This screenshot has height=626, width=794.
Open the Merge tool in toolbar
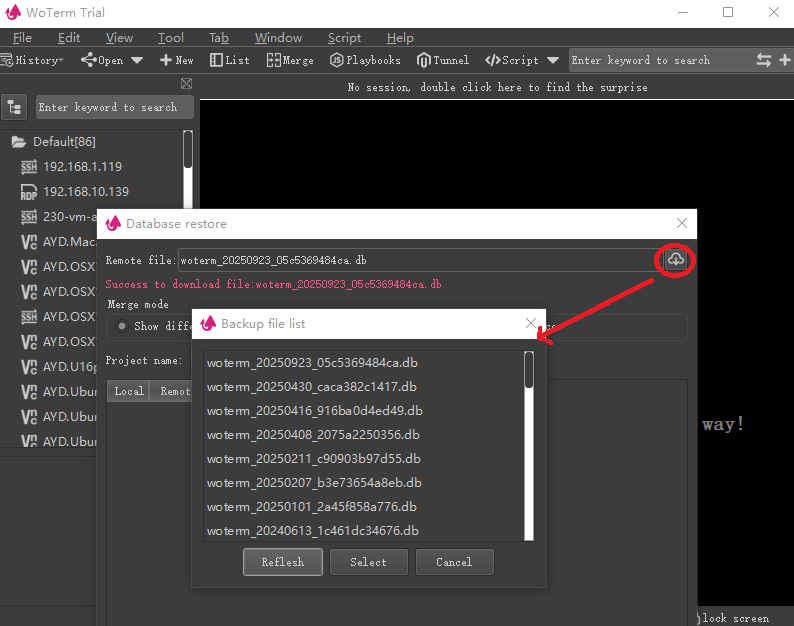(290, 60)
